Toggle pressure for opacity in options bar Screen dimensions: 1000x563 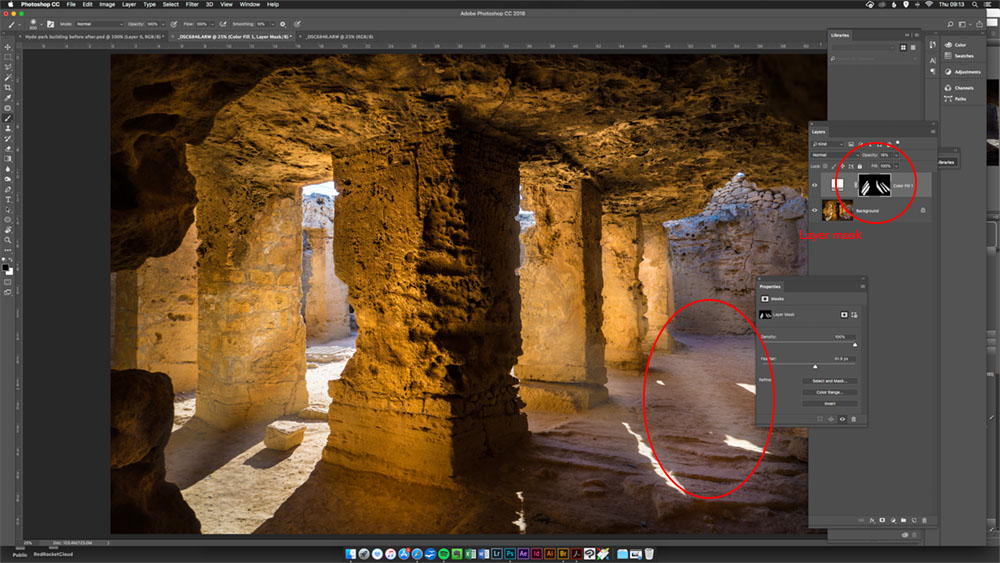point(173,24)
